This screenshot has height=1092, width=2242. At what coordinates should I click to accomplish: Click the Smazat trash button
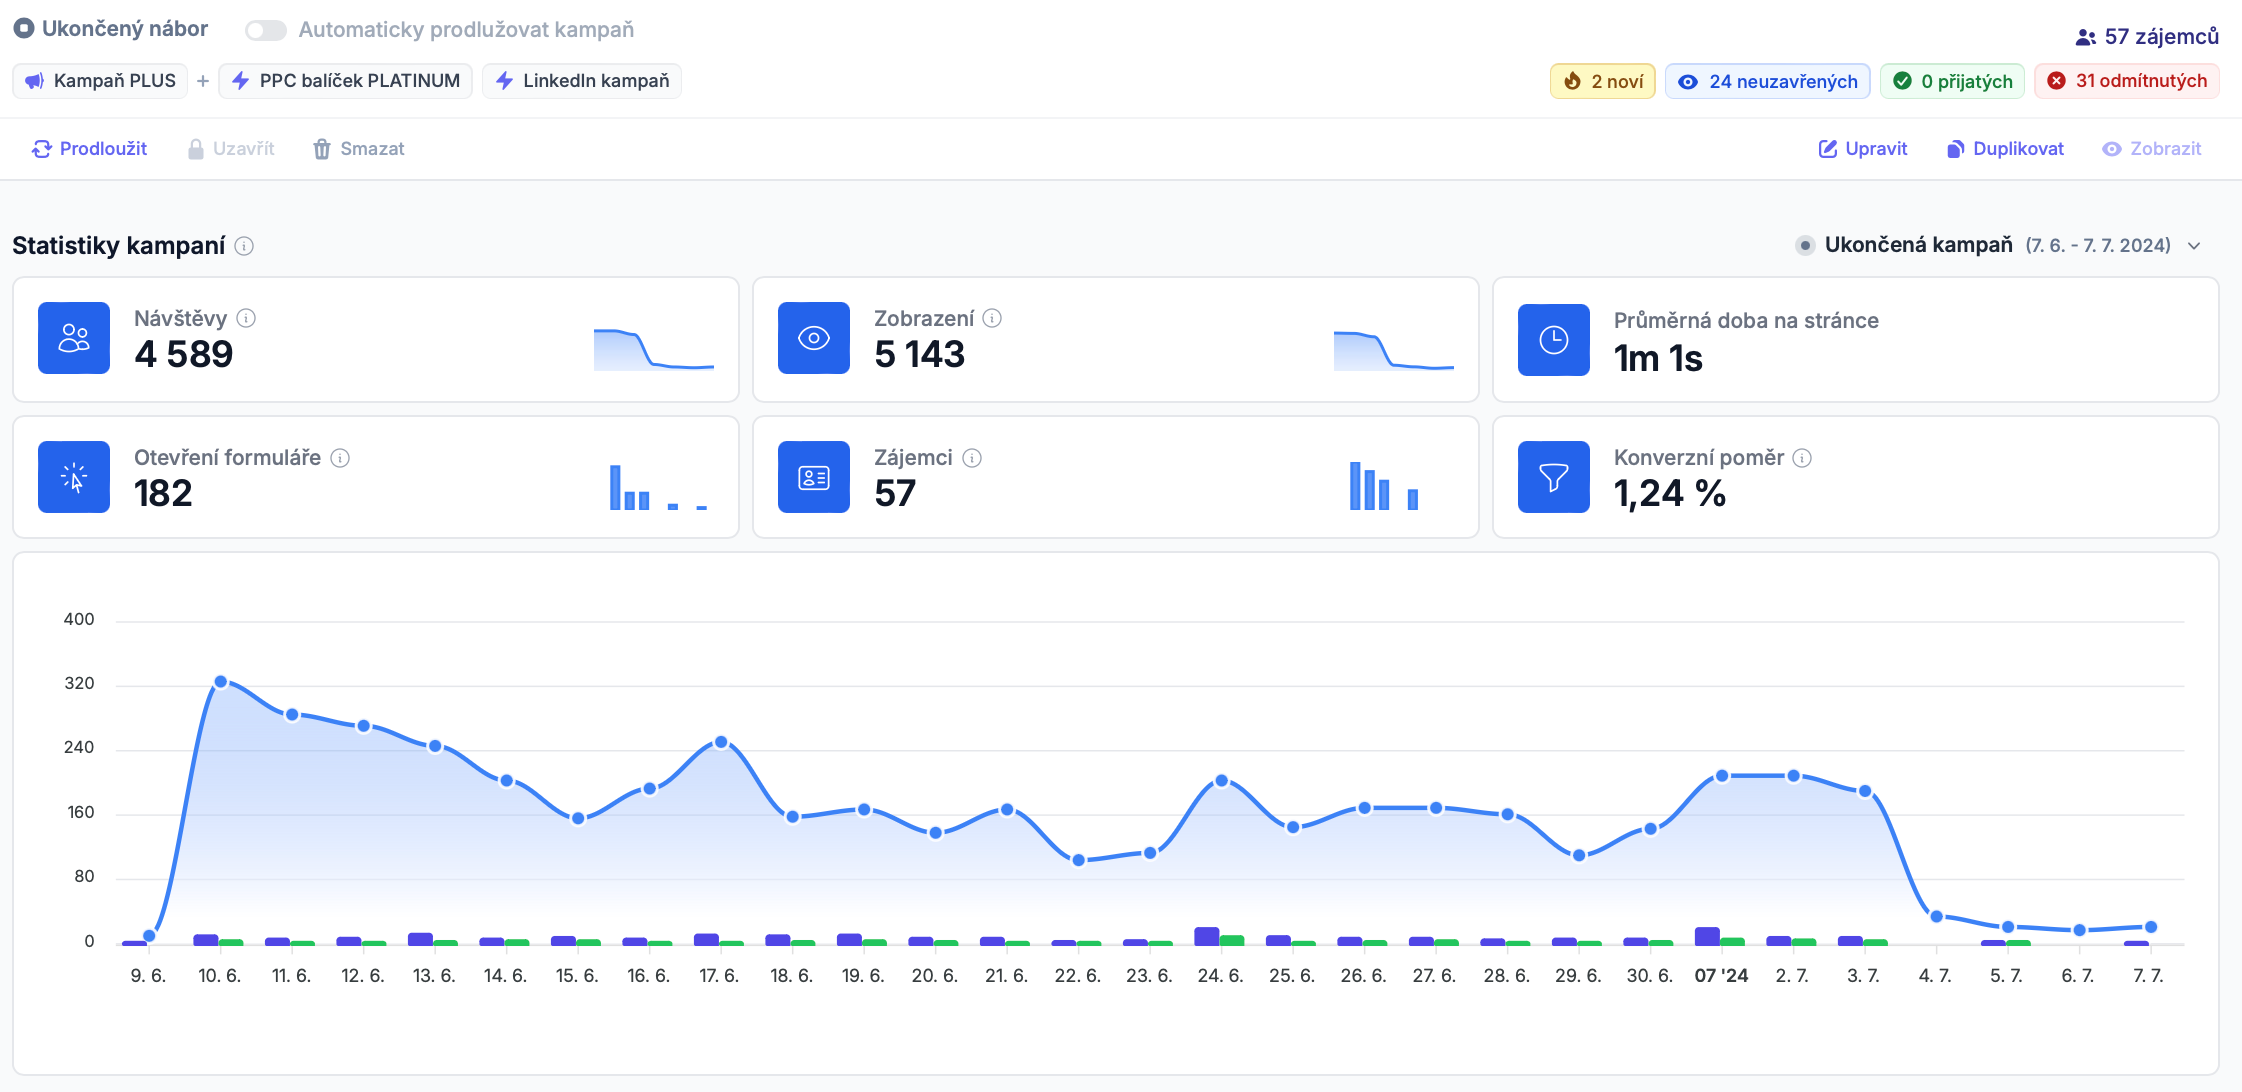[x=359, y=149]
